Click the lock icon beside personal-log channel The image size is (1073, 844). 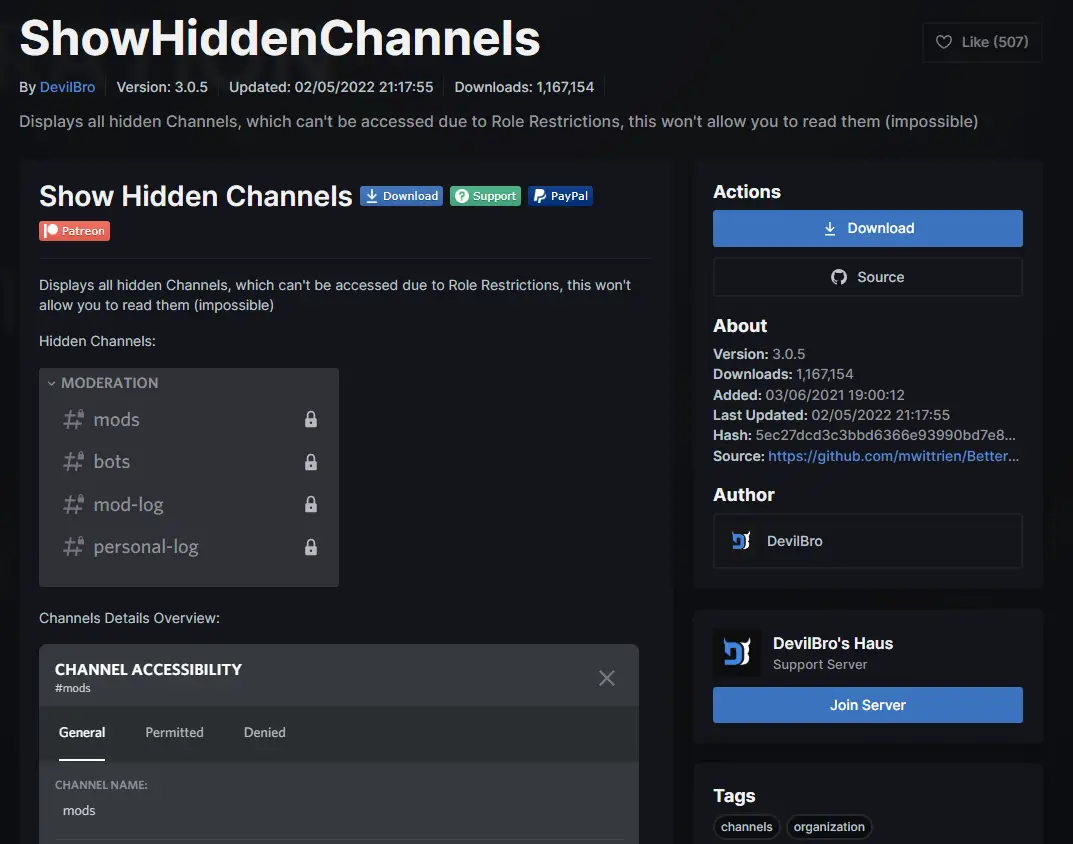pyautogui.click(x=311, y=547)
